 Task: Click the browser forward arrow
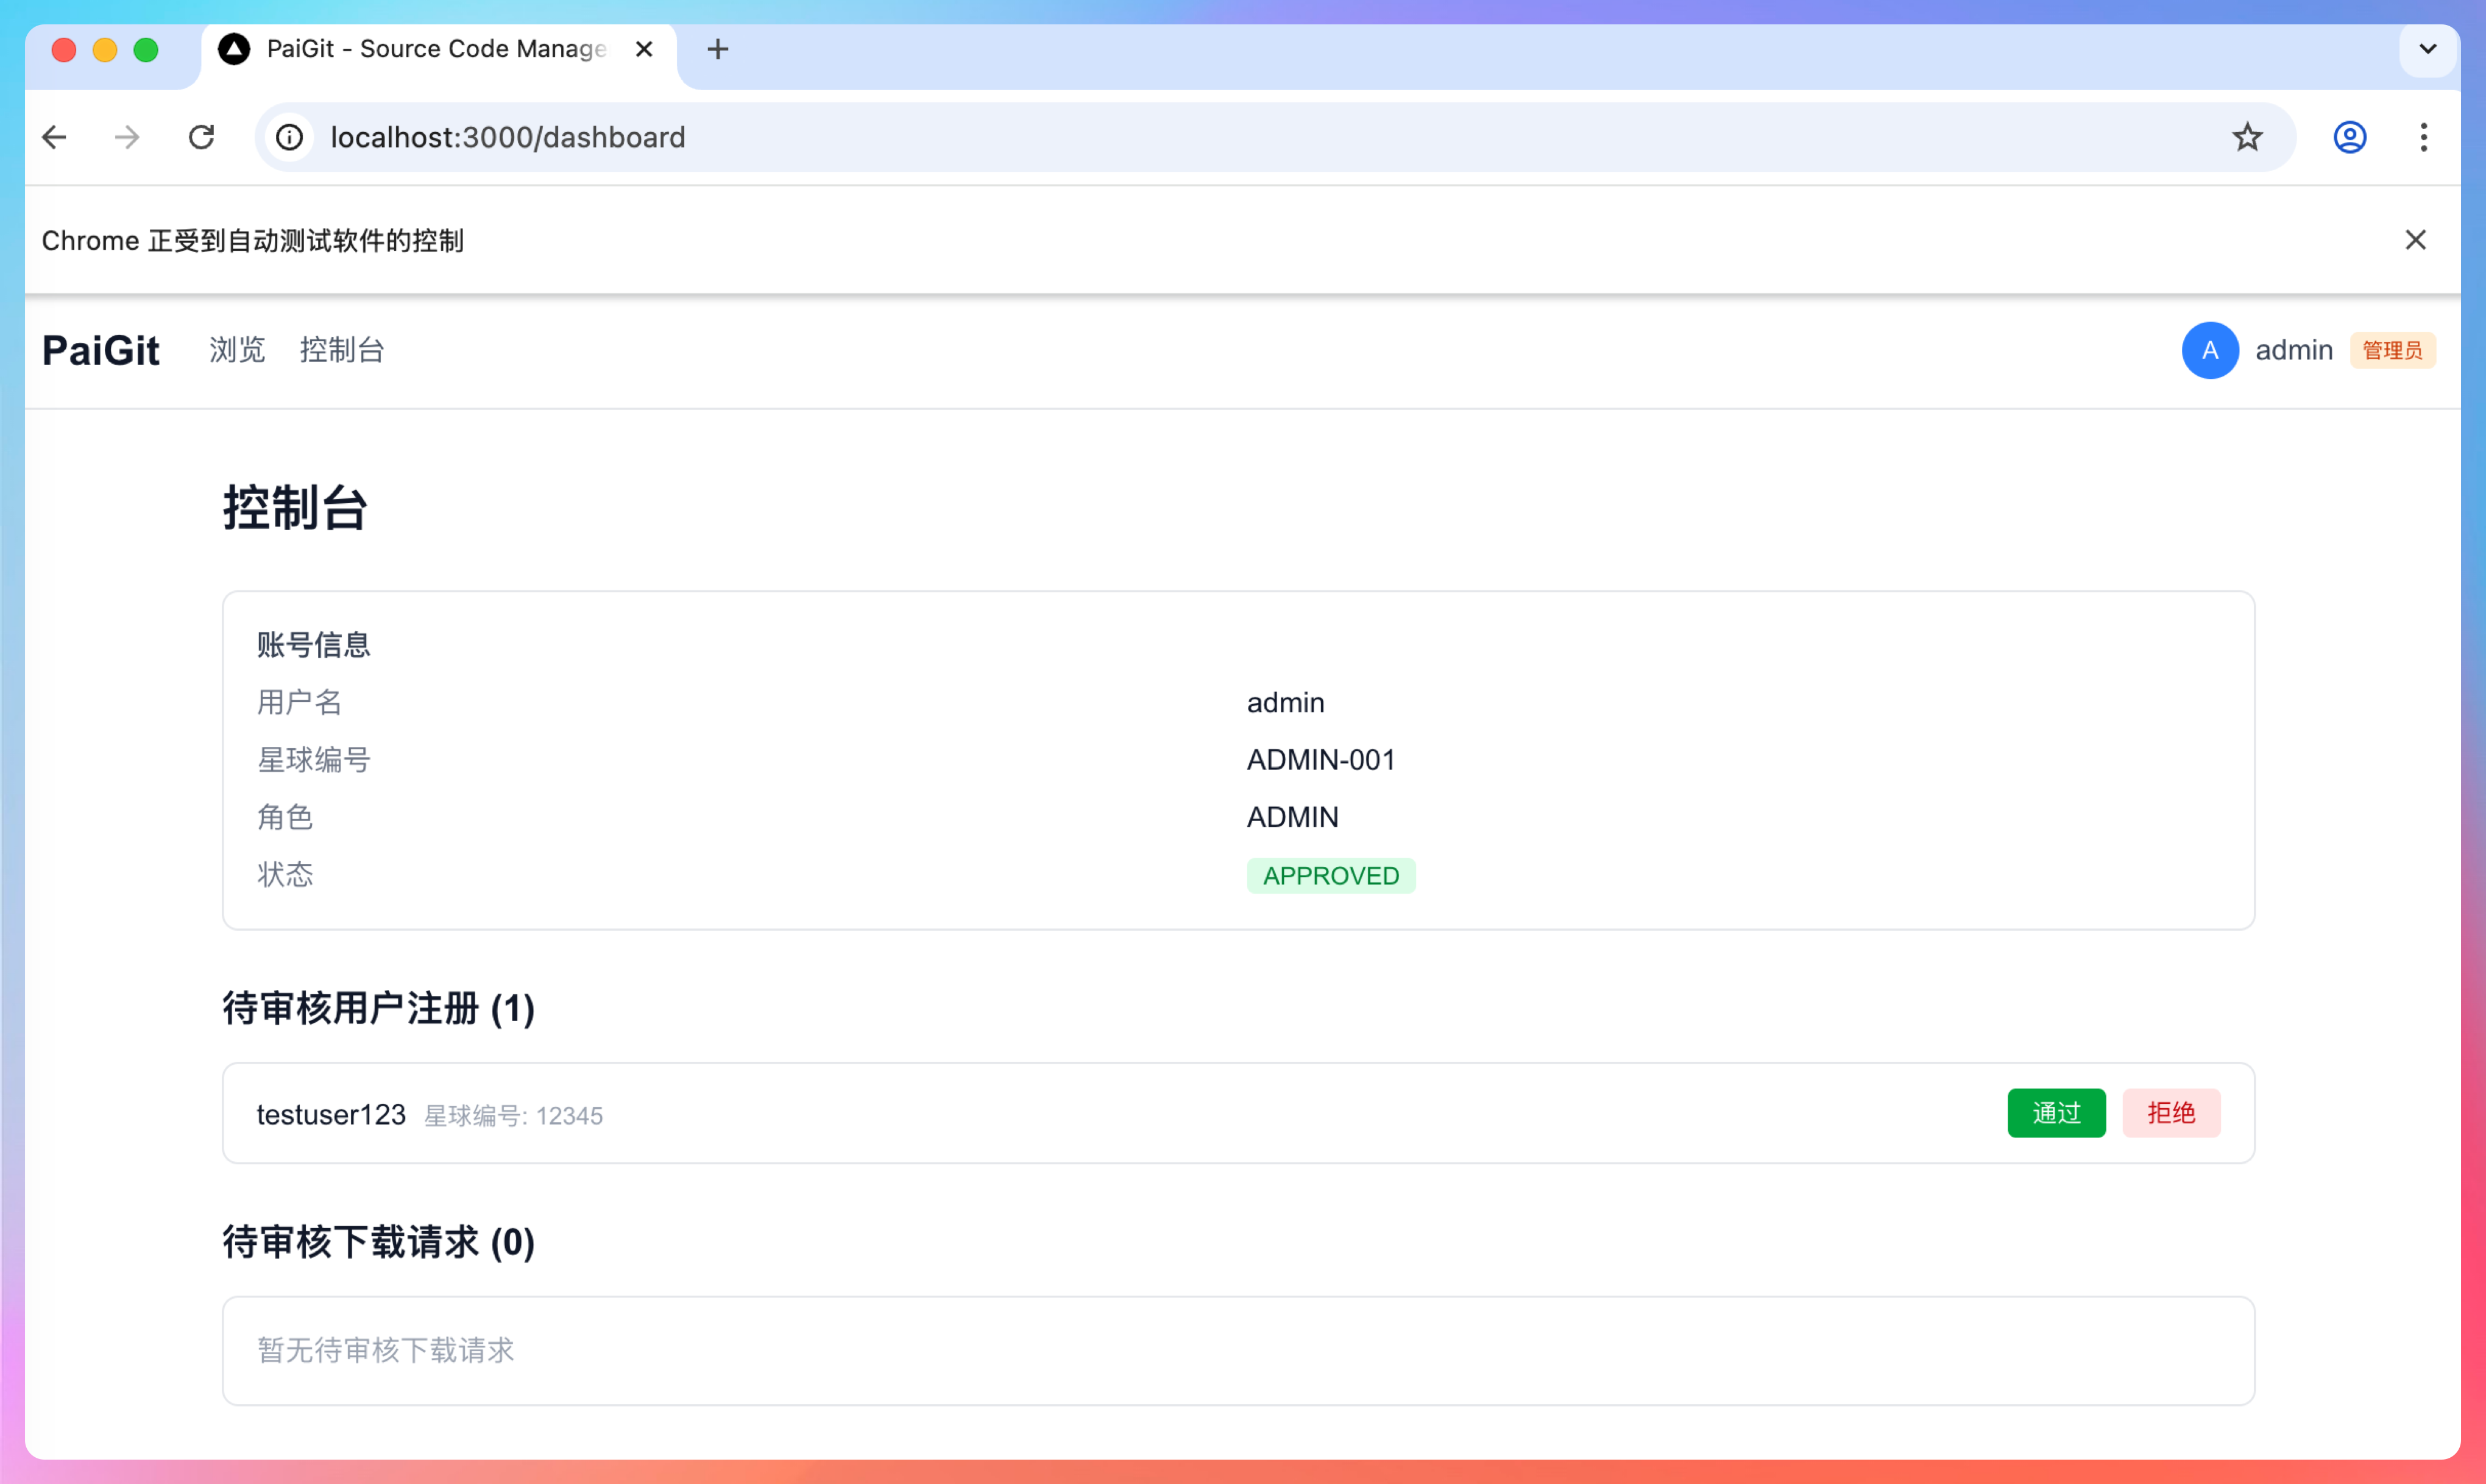pyautogui.click(x=127, y=137)
